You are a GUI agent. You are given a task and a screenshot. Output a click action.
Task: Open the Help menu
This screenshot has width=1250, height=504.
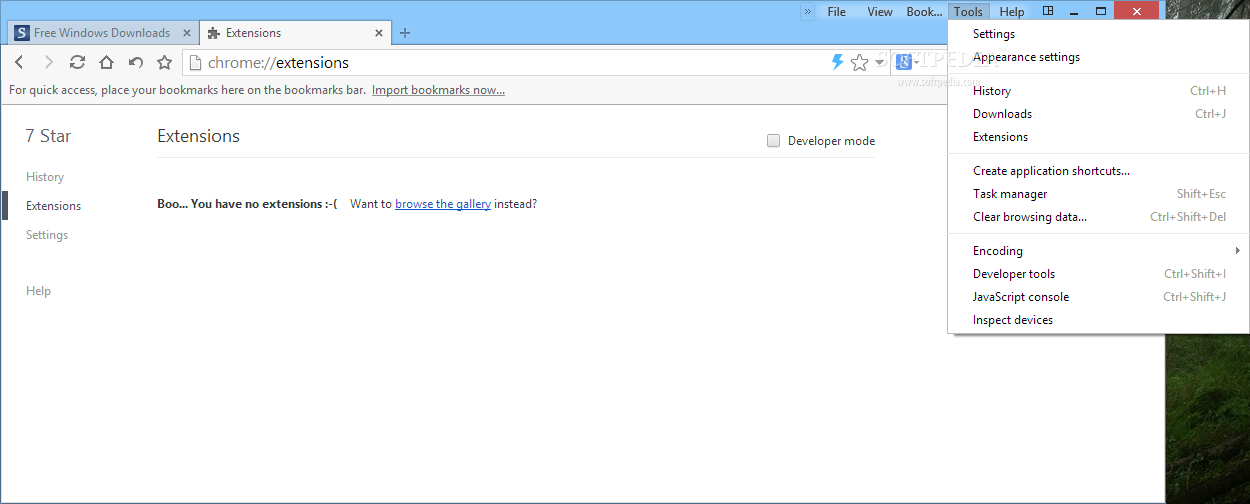coord(1012,11)
